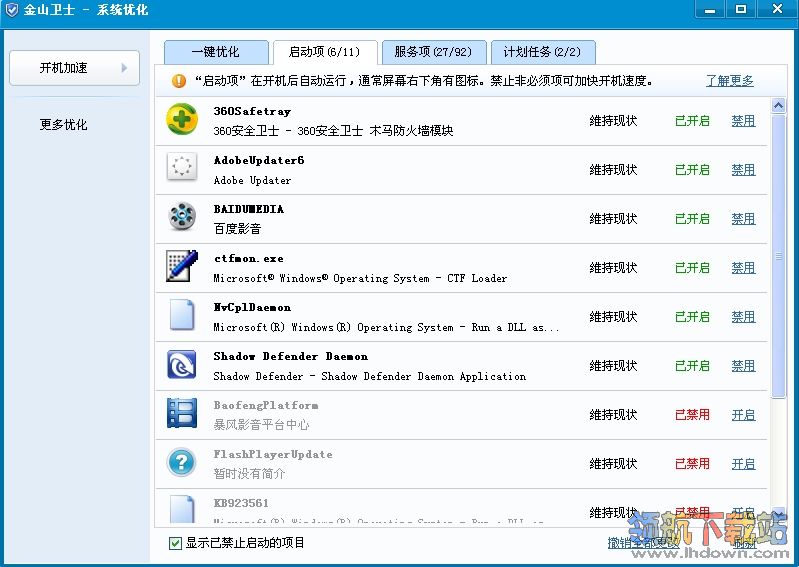Click Adobe Updater description text
This screenshot has width=799, height=567.
(252, 180)
